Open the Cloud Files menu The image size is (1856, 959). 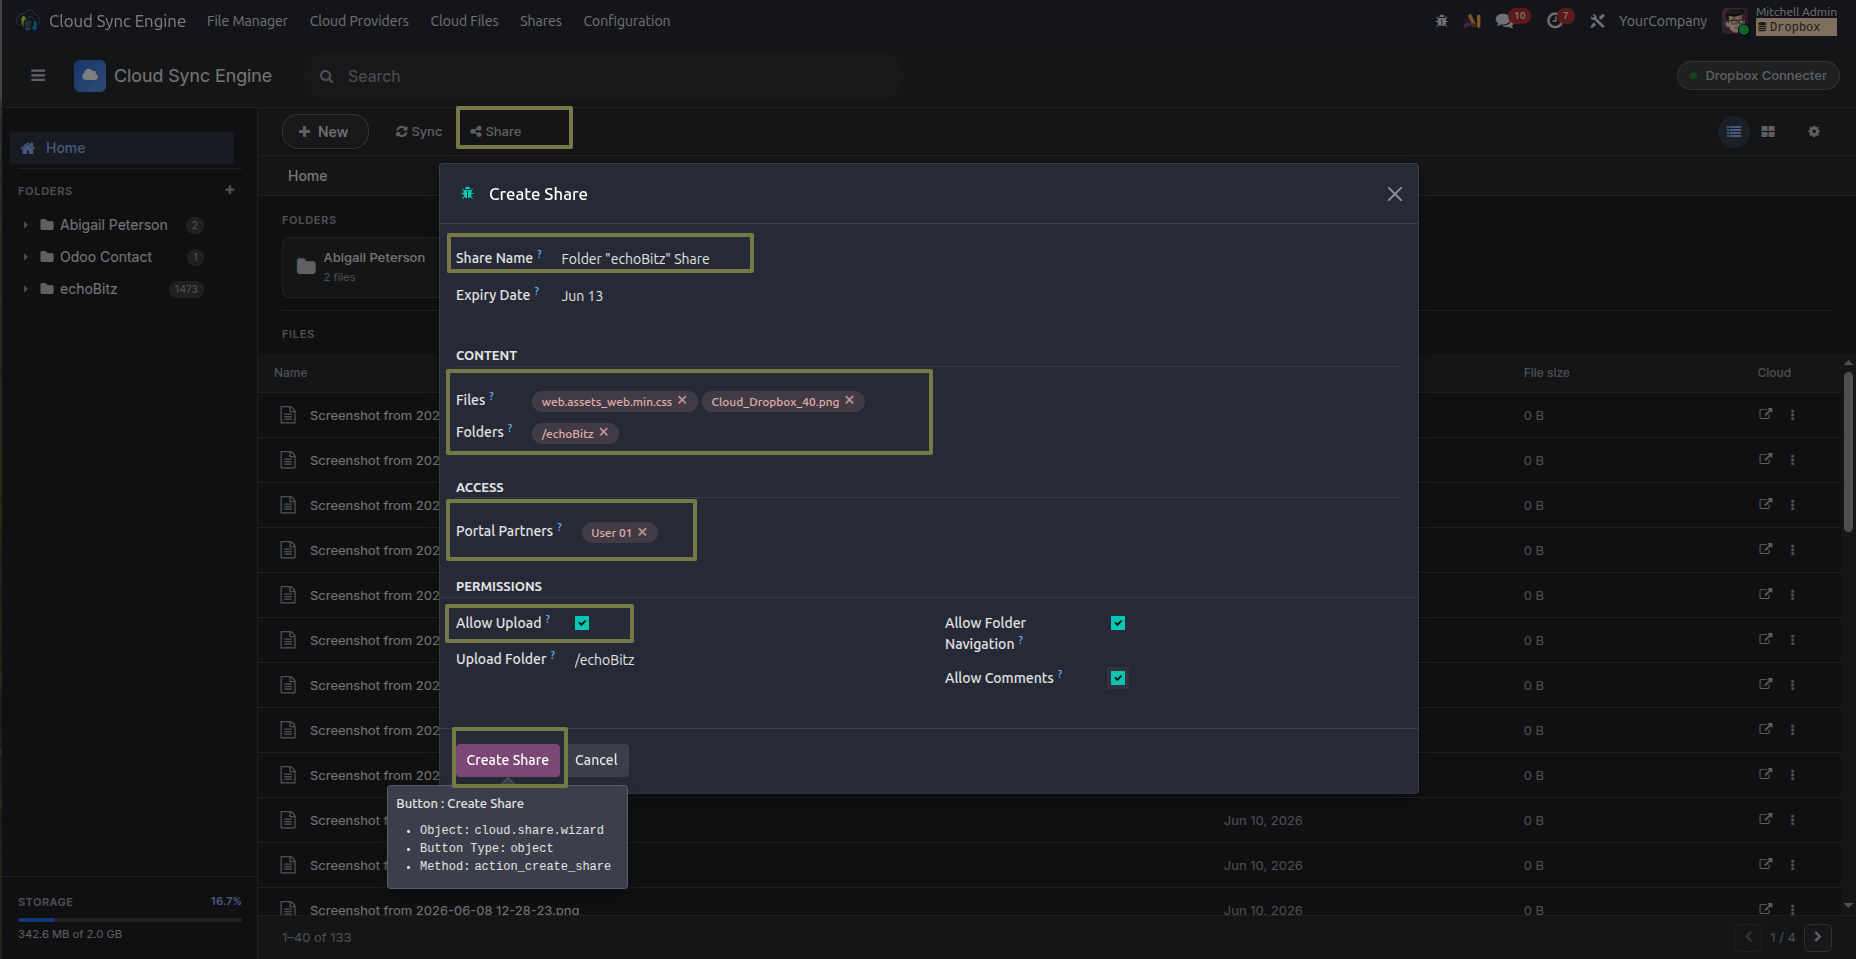pyautogui.click(x=464, y=21)
